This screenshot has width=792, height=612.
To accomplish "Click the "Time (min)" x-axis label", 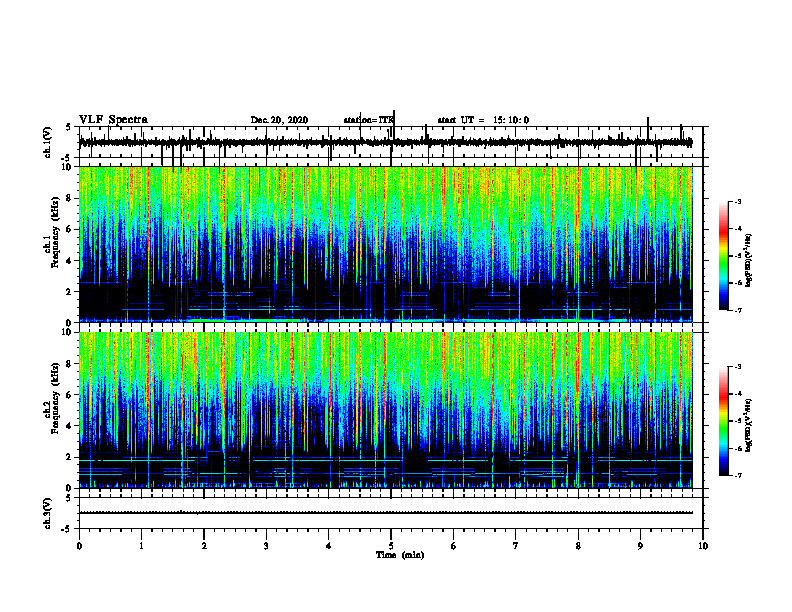I will click(400, 555).
